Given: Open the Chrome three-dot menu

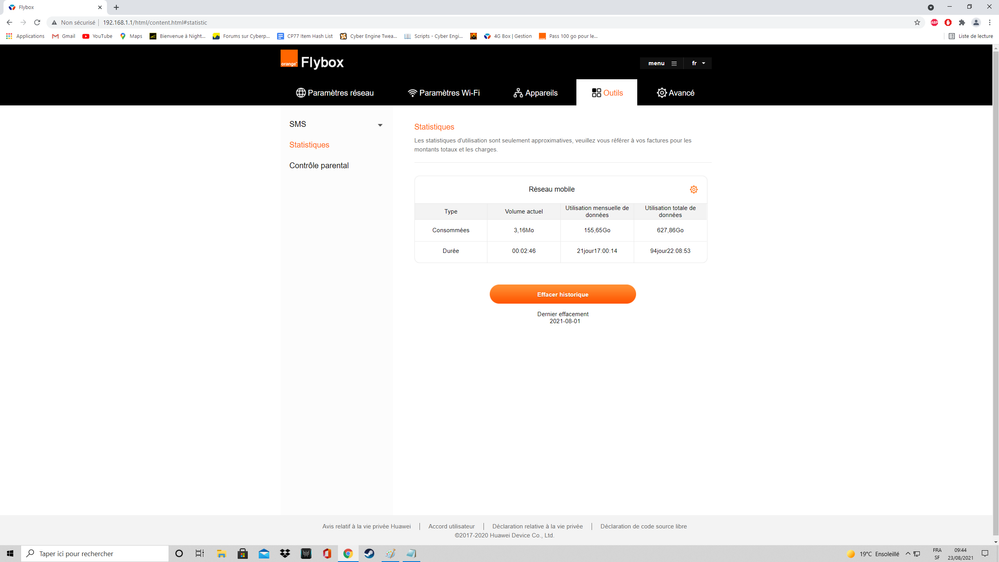Looking at the screenshot, I should [x=989, y=22].
